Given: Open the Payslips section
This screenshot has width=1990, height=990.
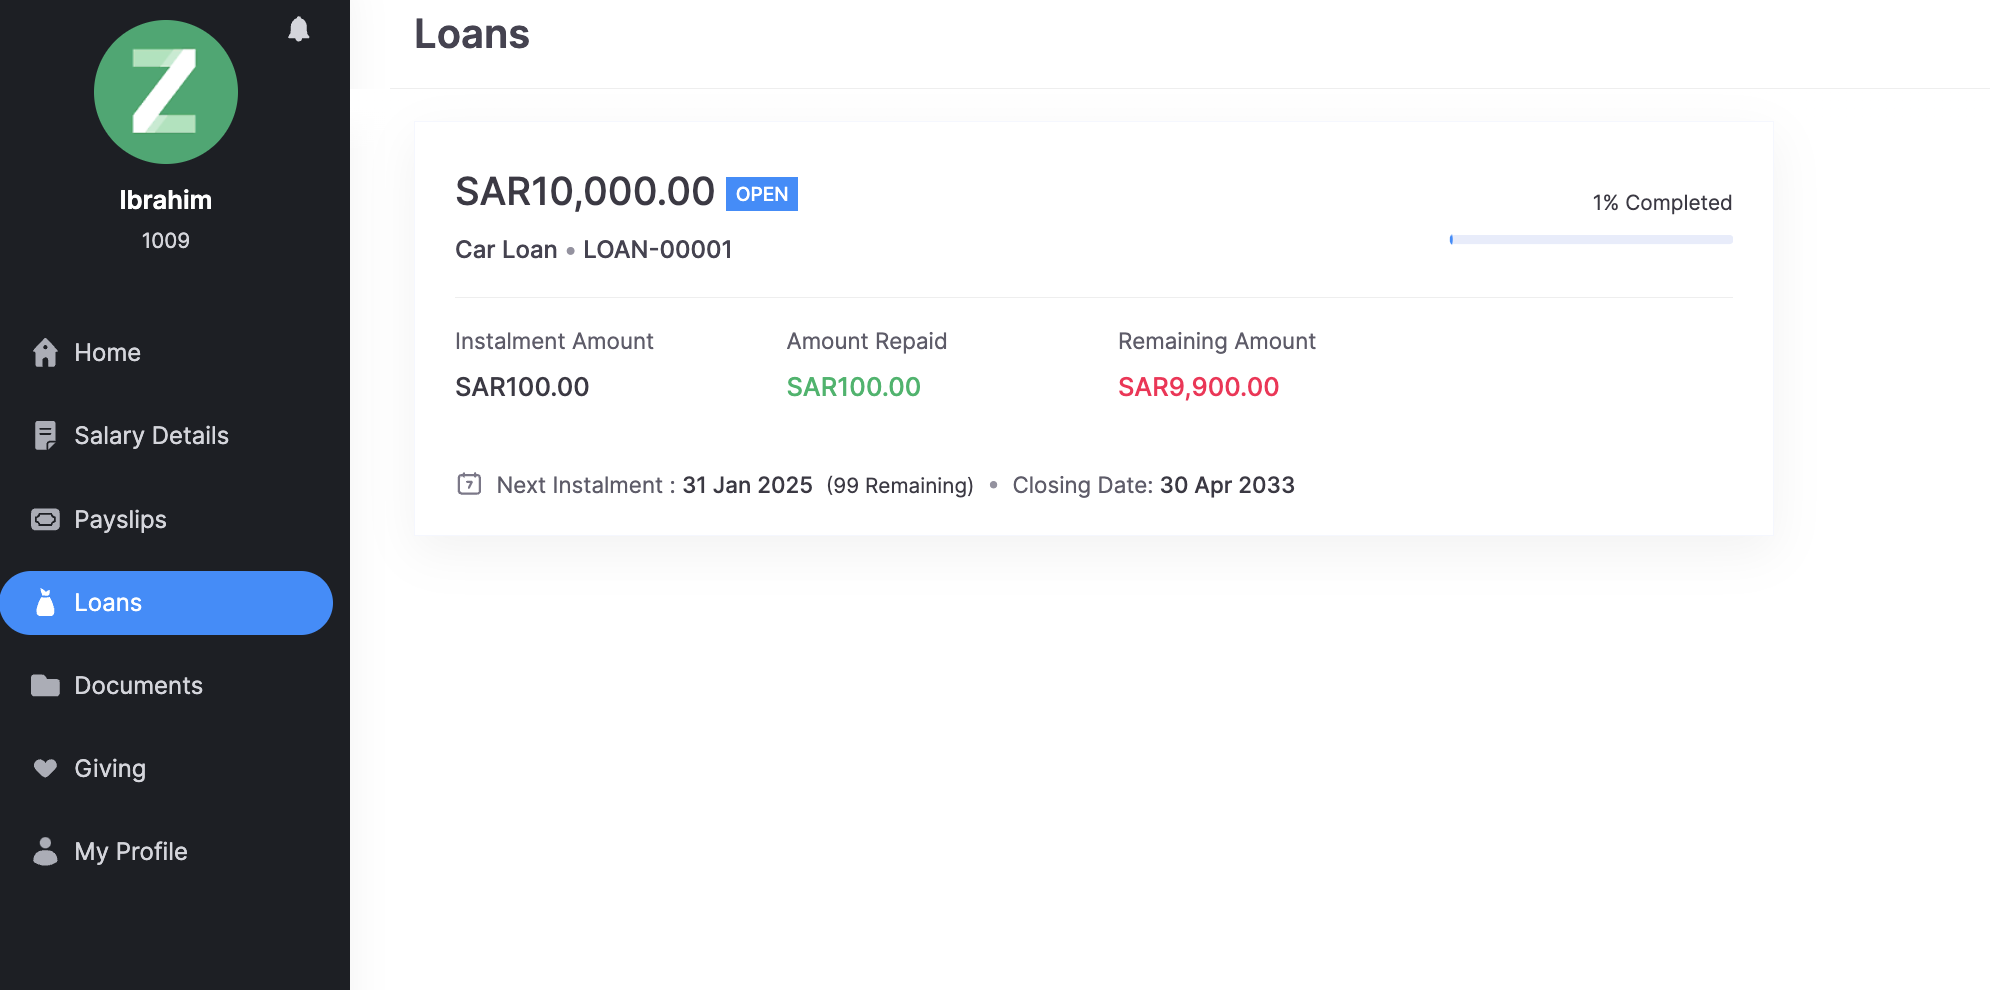Looking at the screenshot, I should (x=120, y=520).
